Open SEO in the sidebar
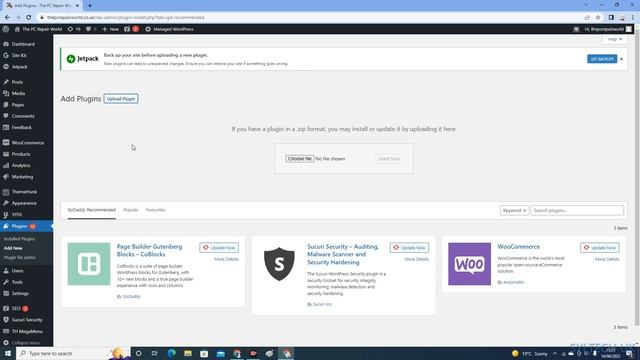 (16, 309)
